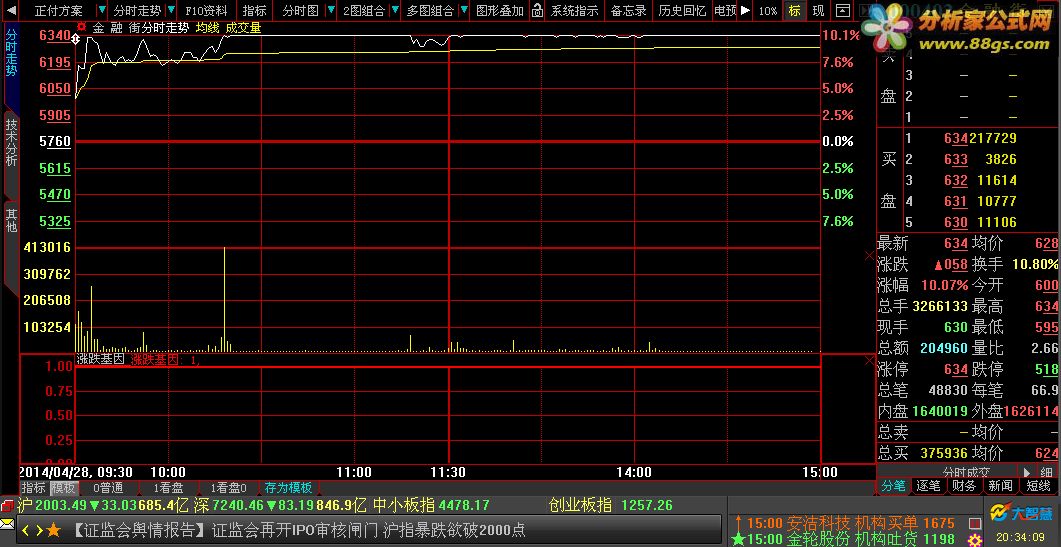Click the green star beside 金轮股份 alert
Viewport: 1061px width, 547px height.
(738, 540)
